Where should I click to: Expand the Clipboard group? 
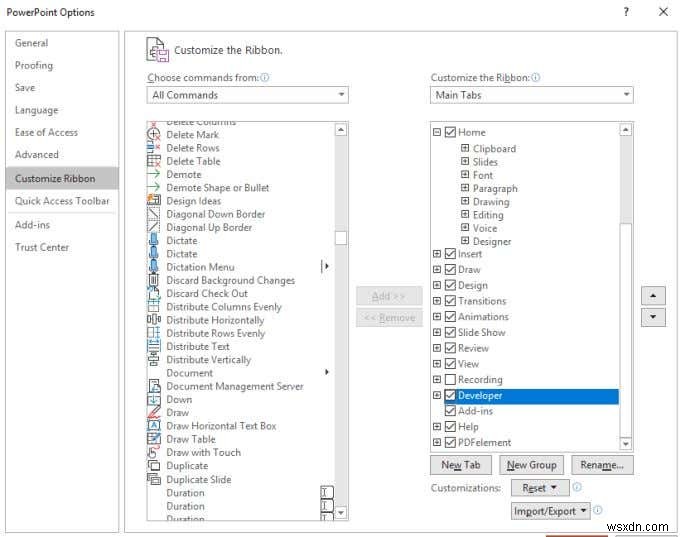[465, 148]
